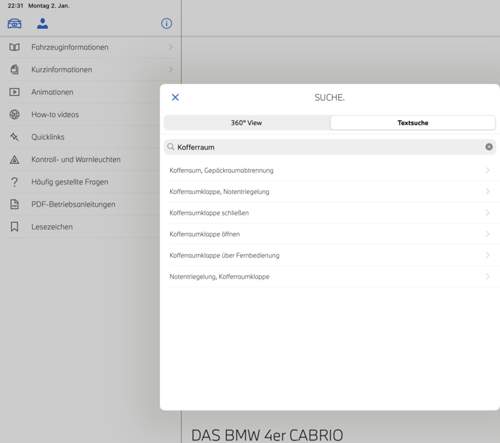Expand Kurzinformationen chevron
The image size is (500, 443).
(171, 69)
